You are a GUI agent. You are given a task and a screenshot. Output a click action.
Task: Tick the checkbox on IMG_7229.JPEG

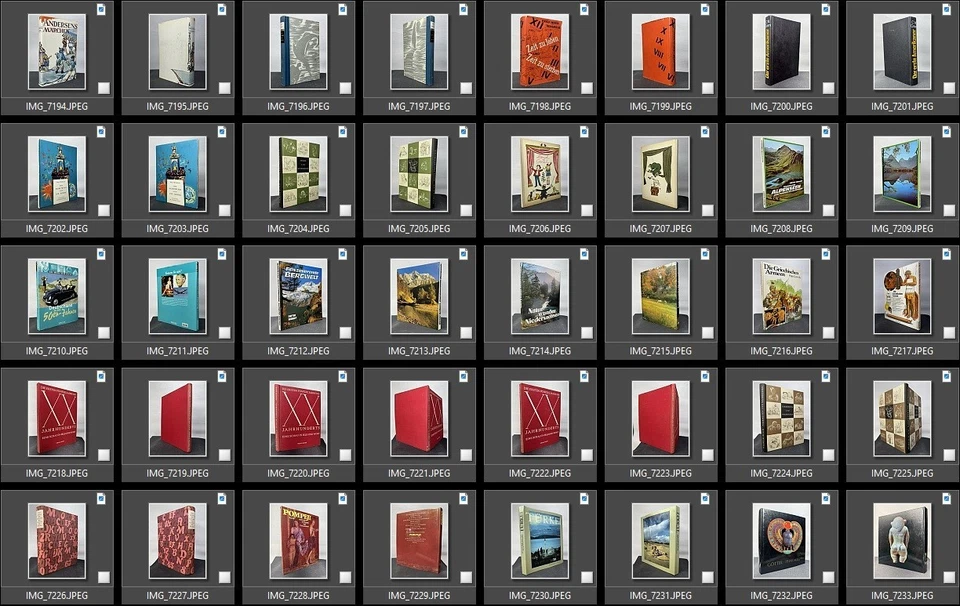click(467, 577)
